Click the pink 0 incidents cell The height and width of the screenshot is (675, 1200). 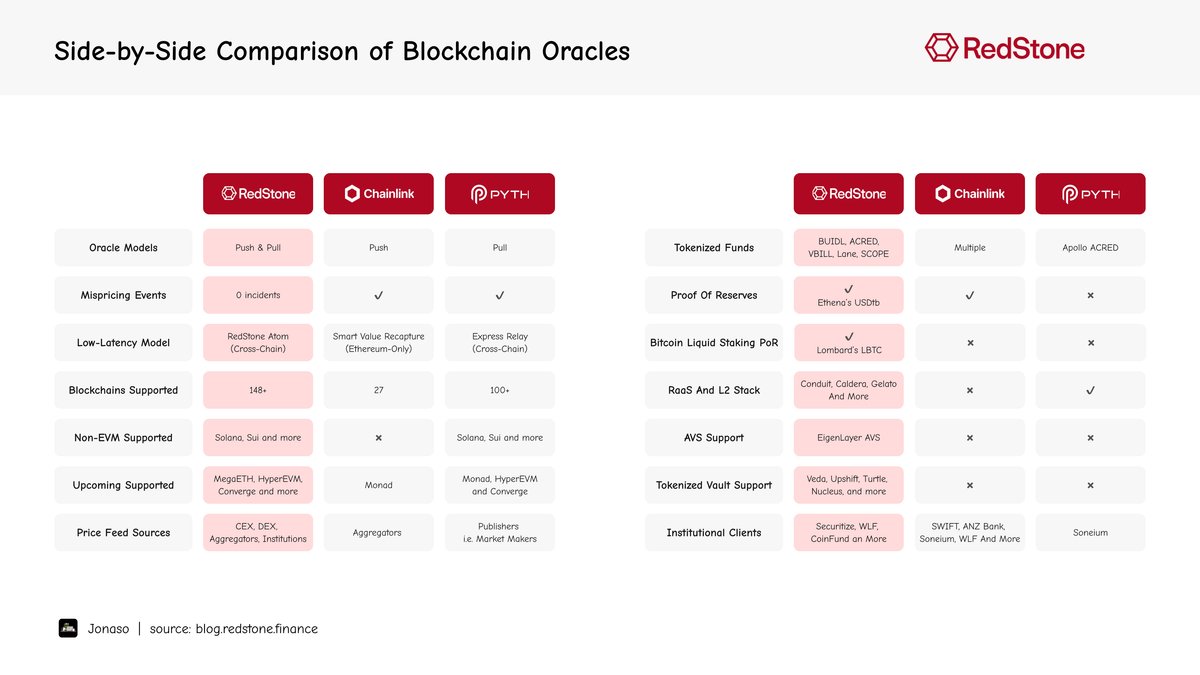coord(258,295)
